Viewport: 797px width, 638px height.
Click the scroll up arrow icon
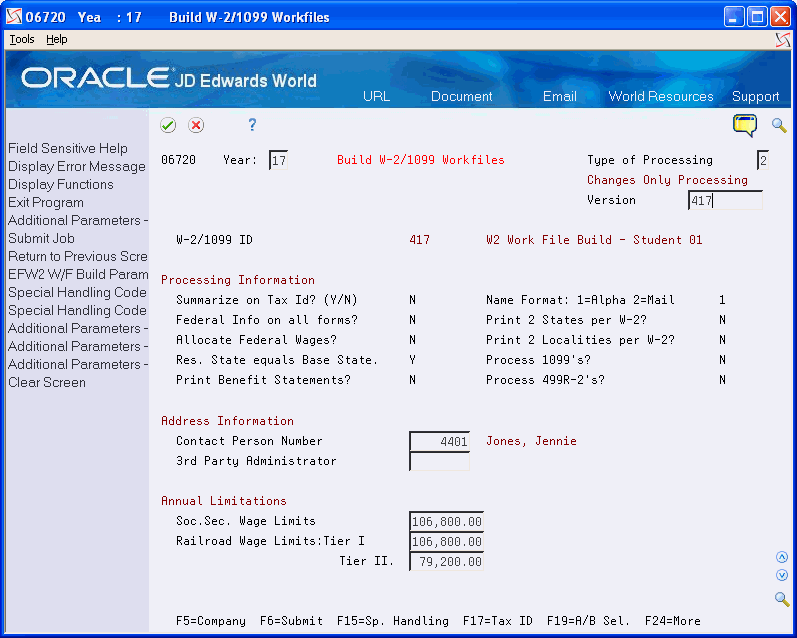(782, 557)
